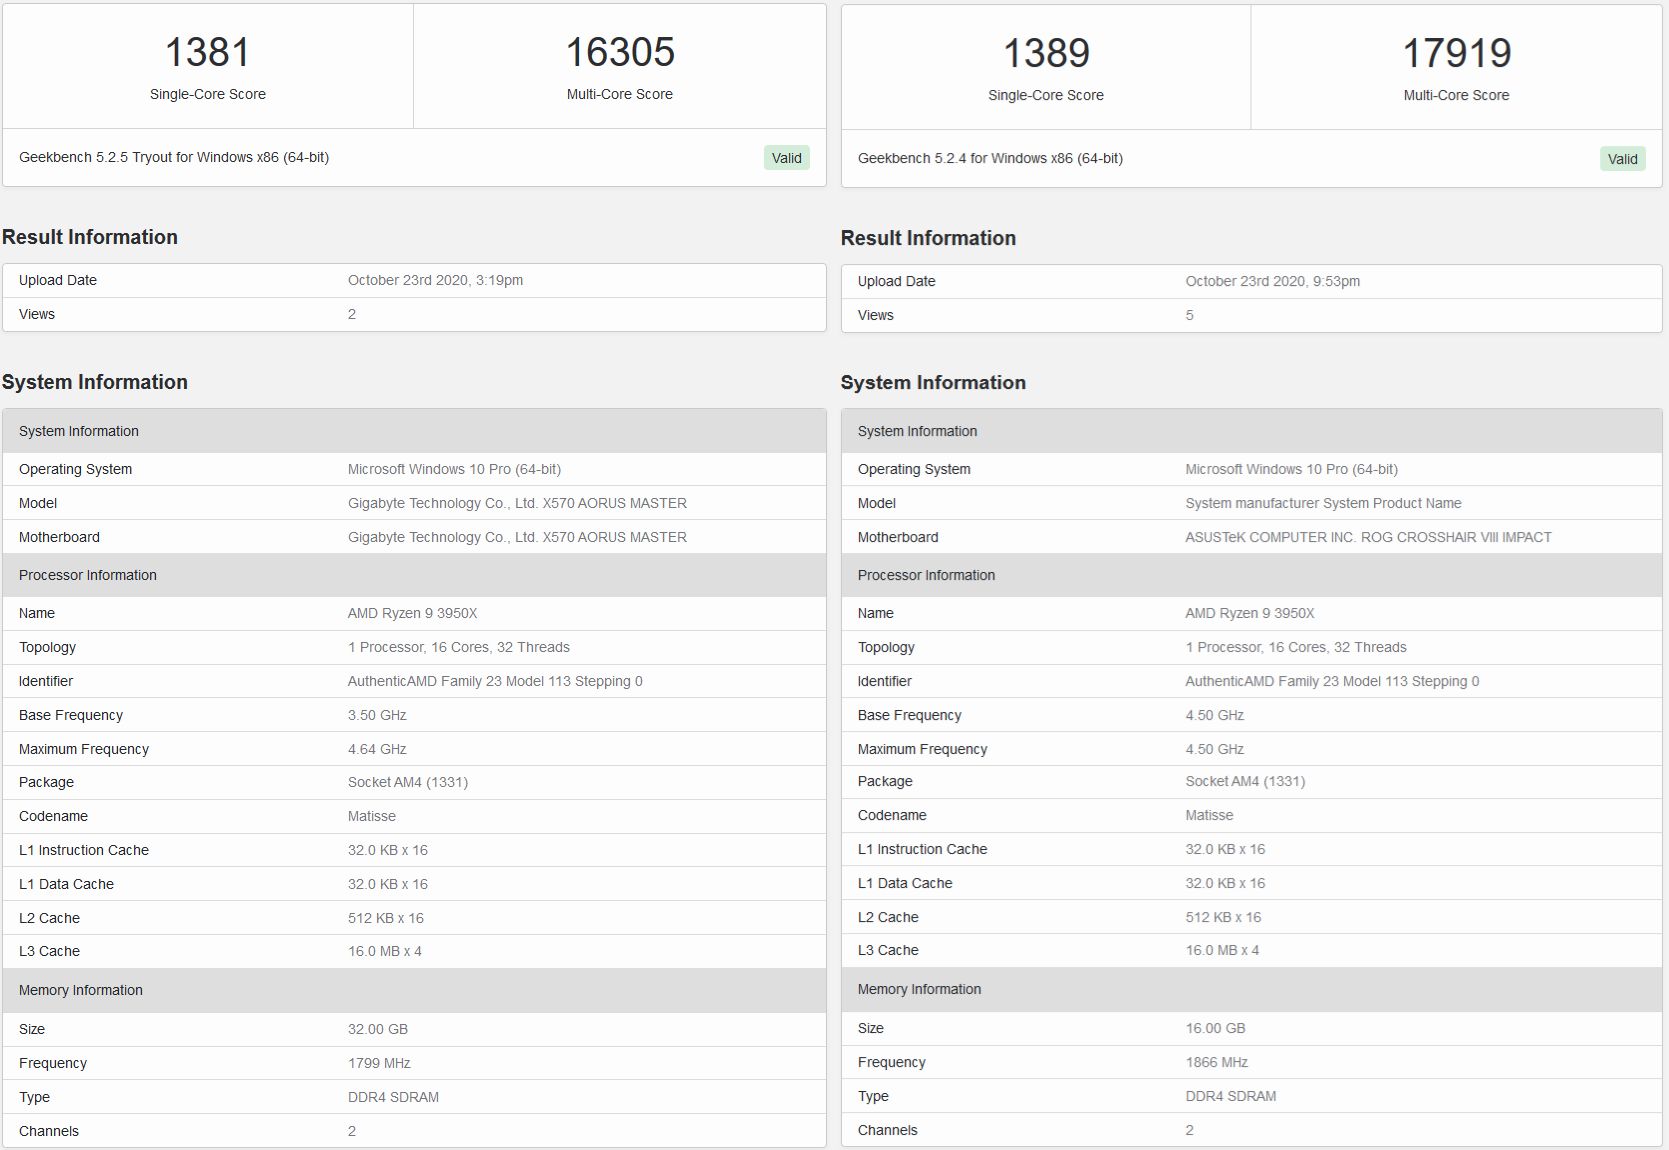Click the 1381 single-core score
This screenshot has width=1669, height=1150.
207,52
